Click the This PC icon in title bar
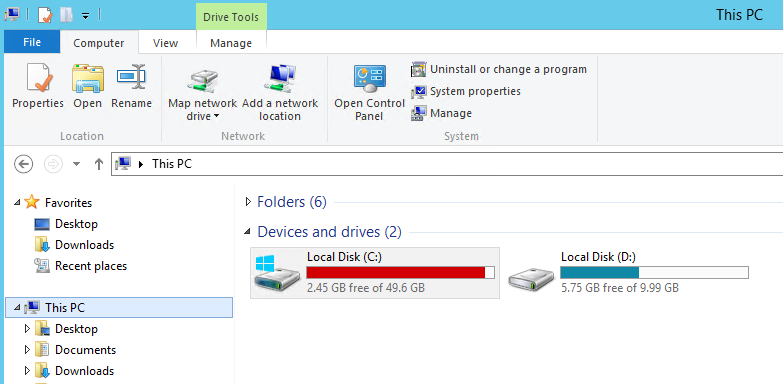 [x=12, y=15]
